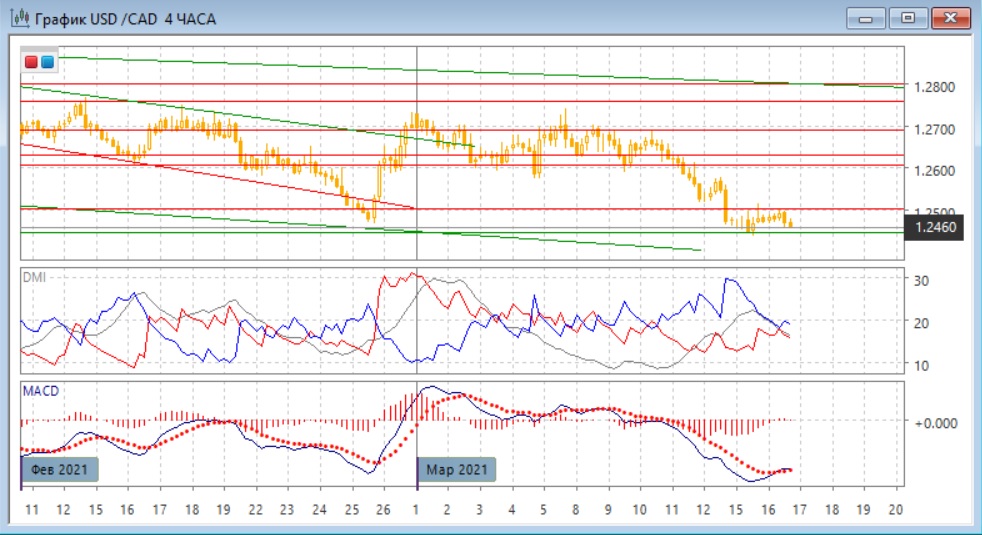The width and height of the screenshot is (982, 535).
Task: Close the USD/CAD chart window
Action: pos(951,19)
